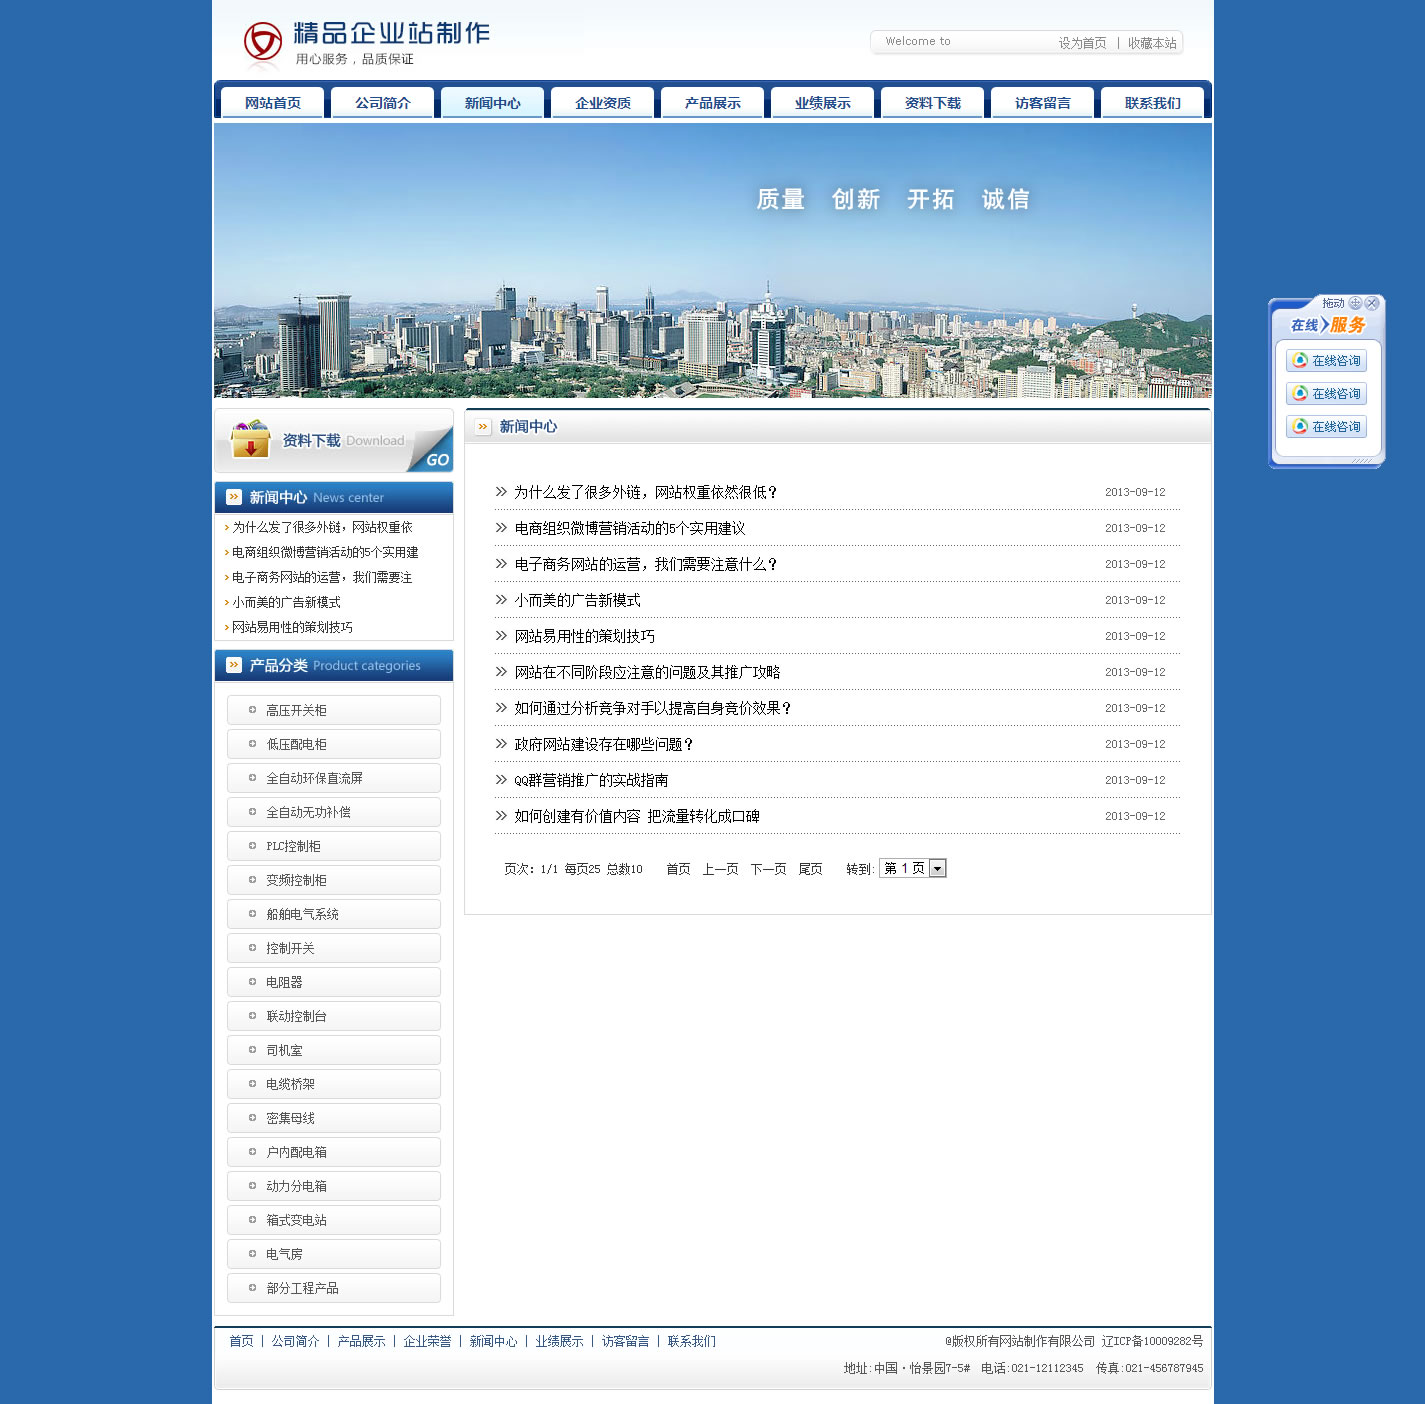This screenshot has height=1404, width=1425.
Task: Go to 公司简介 in top navigation
Action: click(383, 103)
